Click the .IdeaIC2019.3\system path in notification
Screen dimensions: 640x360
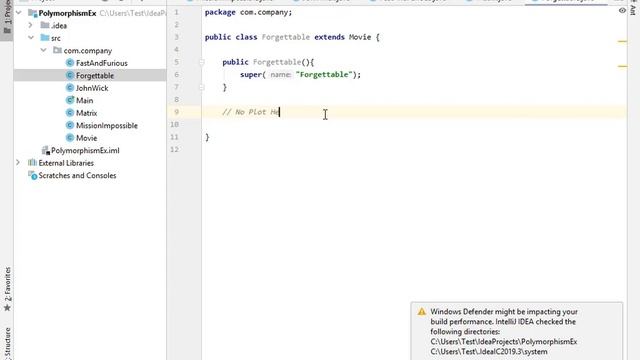click(489, 351)
